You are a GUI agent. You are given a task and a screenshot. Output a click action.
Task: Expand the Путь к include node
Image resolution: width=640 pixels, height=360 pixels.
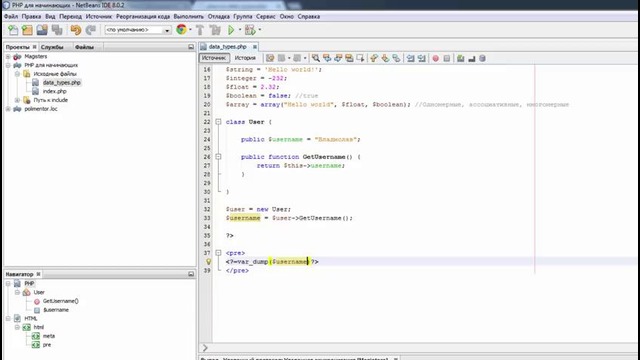click(17, 100)
